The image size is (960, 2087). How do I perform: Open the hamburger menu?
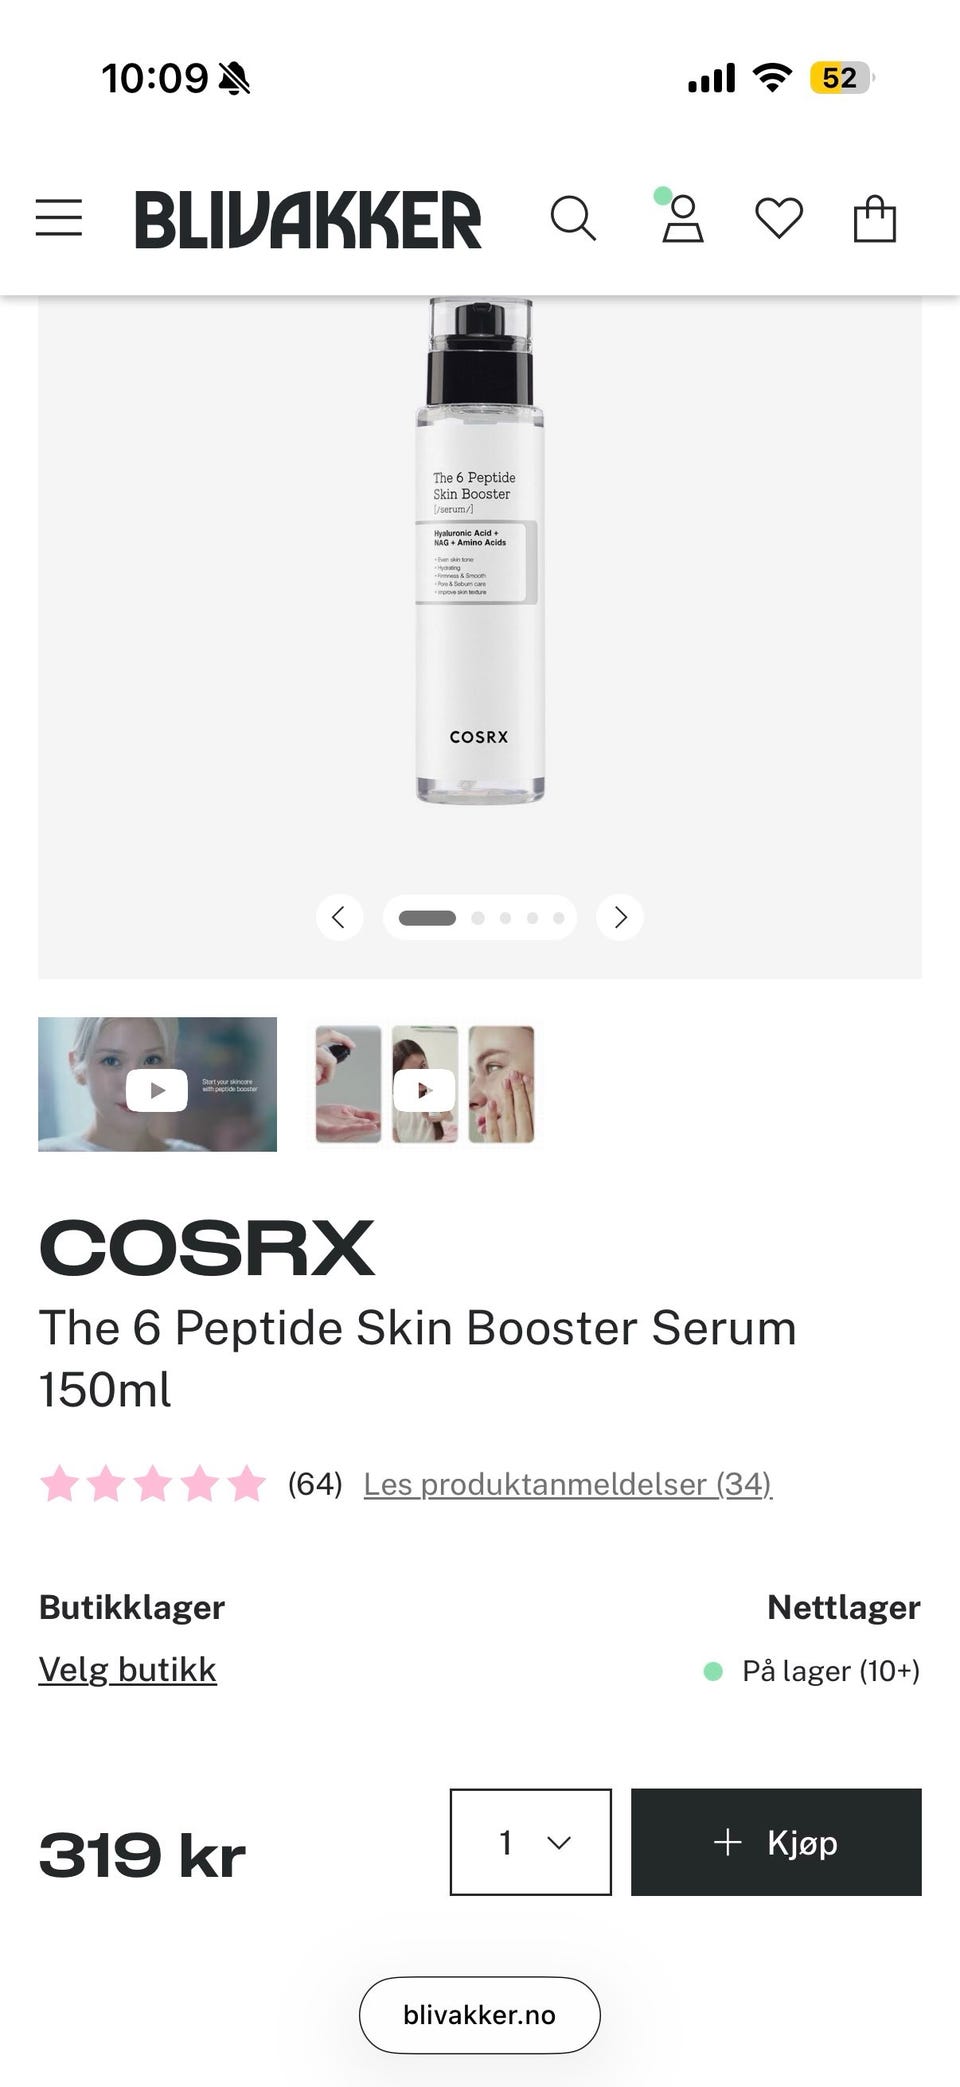[59, 218]
